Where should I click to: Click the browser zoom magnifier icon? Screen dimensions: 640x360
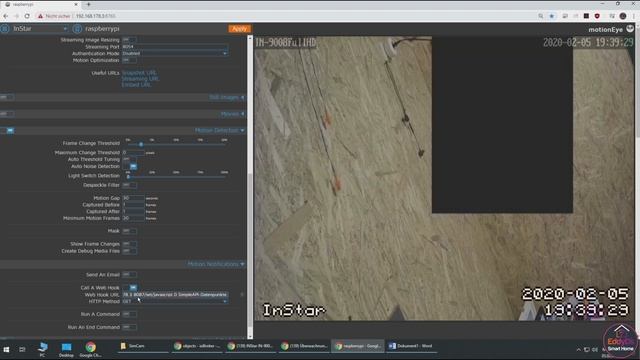pos(540,16)
